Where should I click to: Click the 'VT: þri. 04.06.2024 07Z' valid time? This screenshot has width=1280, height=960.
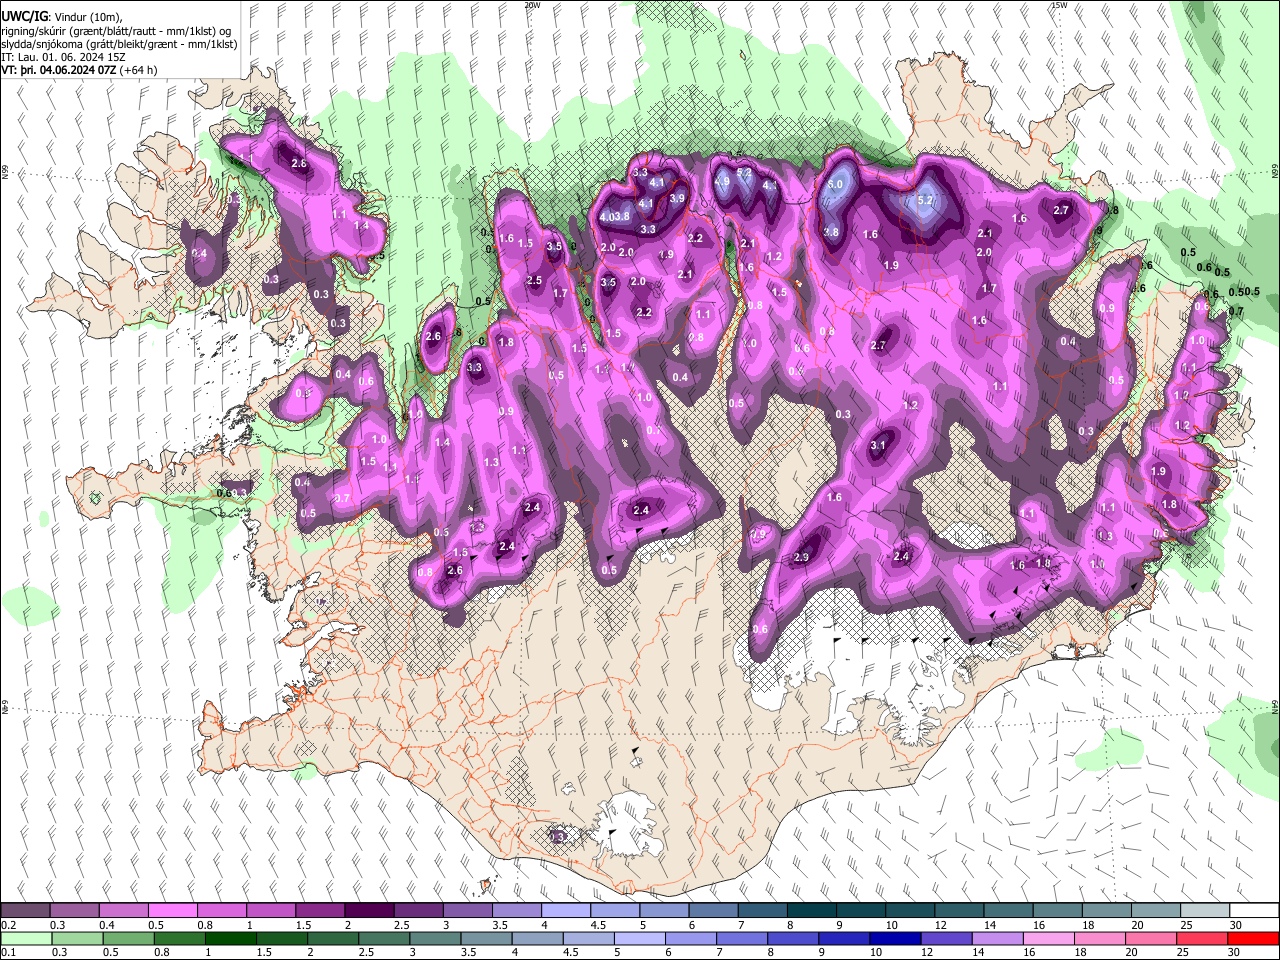[59, 70]
